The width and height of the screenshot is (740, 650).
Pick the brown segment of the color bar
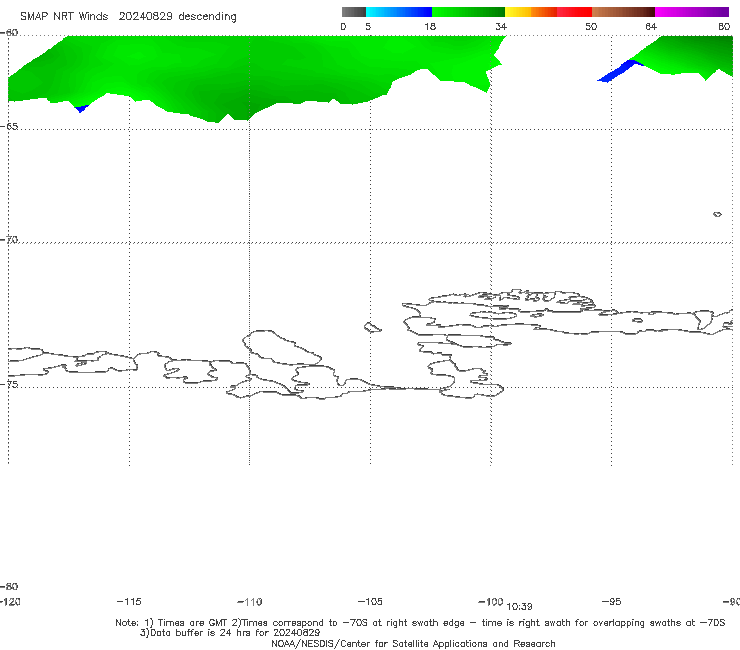[623, 12]
